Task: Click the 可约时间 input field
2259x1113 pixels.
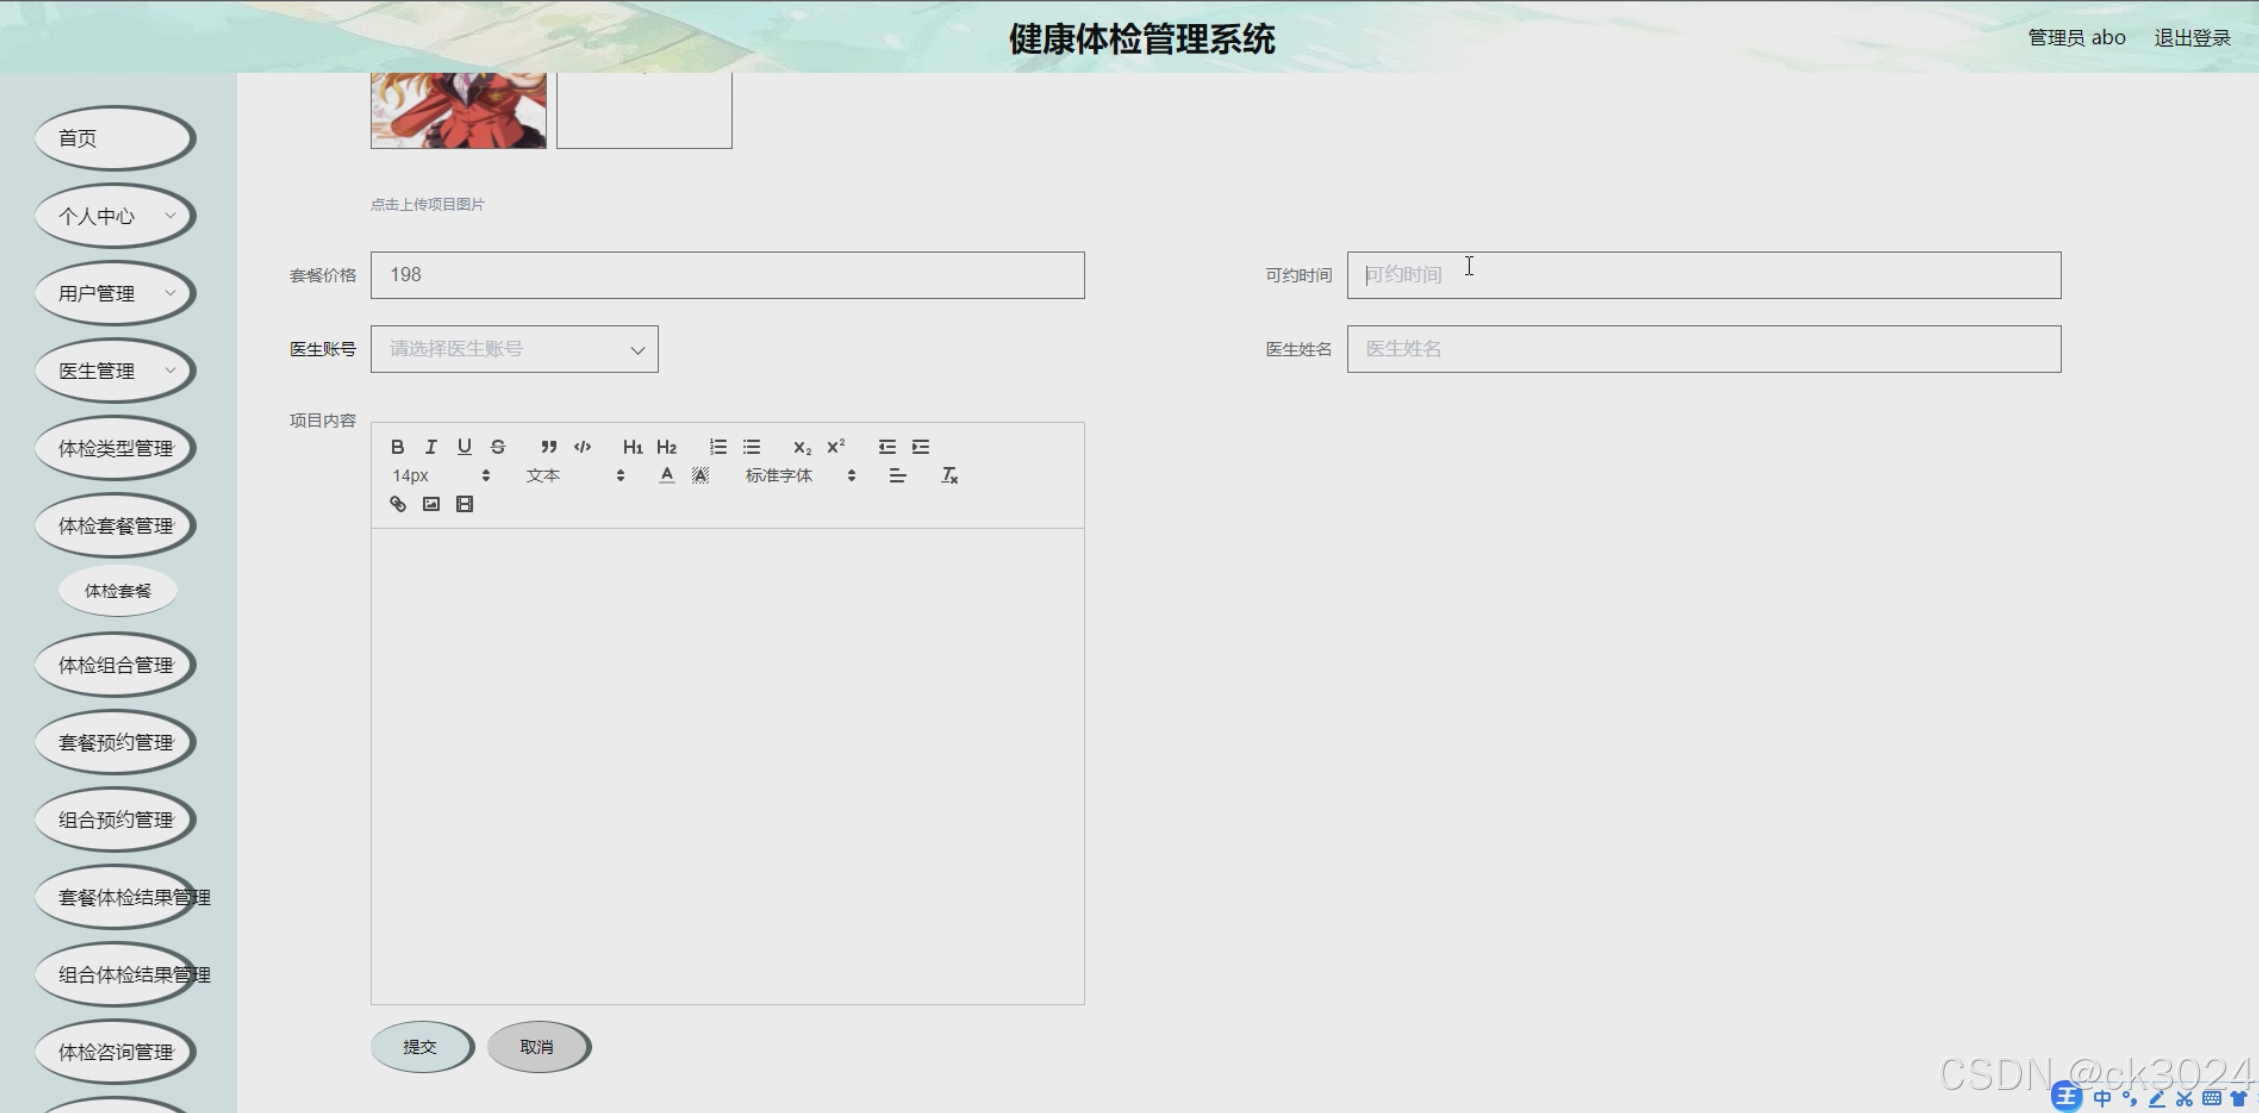Action: [1703, 275]
